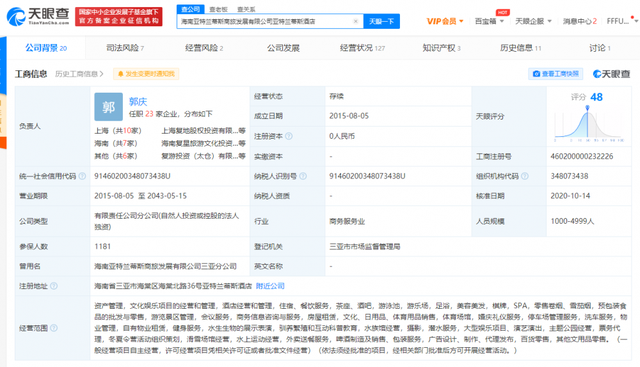640x367 pixels.
Task: Click the 参保人数 value 1181
Action: coord(102,247)
